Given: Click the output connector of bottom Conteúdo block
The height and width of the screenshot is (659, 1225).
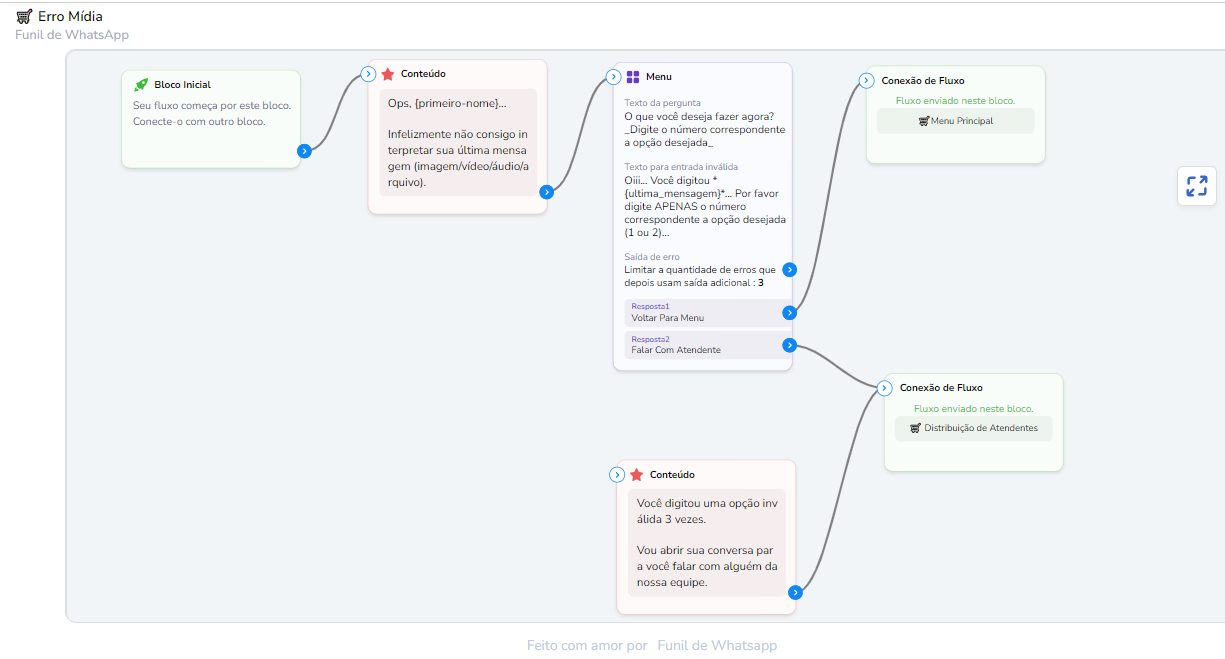Looking at the screenshot, I should (x=795, y=592).
